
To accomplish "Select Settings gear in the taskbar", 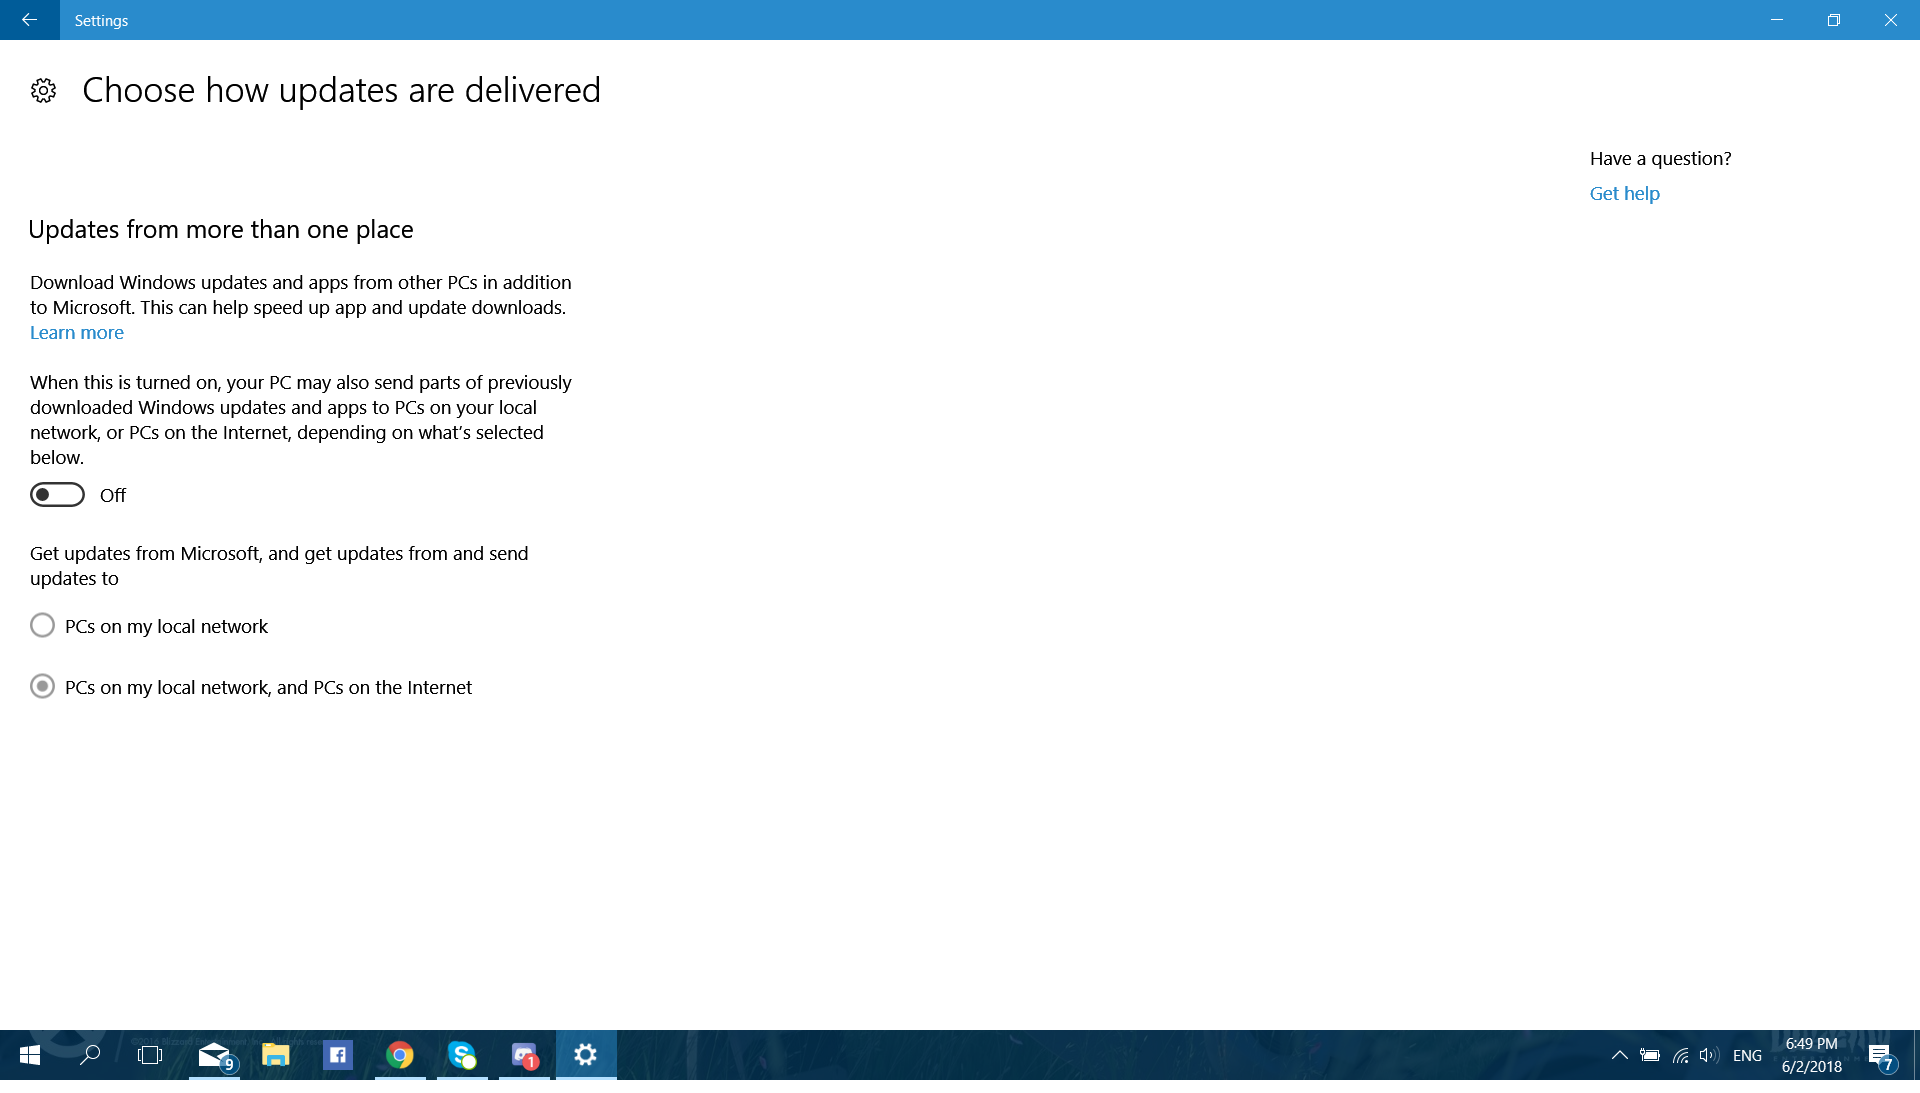I will (586, 1055).
